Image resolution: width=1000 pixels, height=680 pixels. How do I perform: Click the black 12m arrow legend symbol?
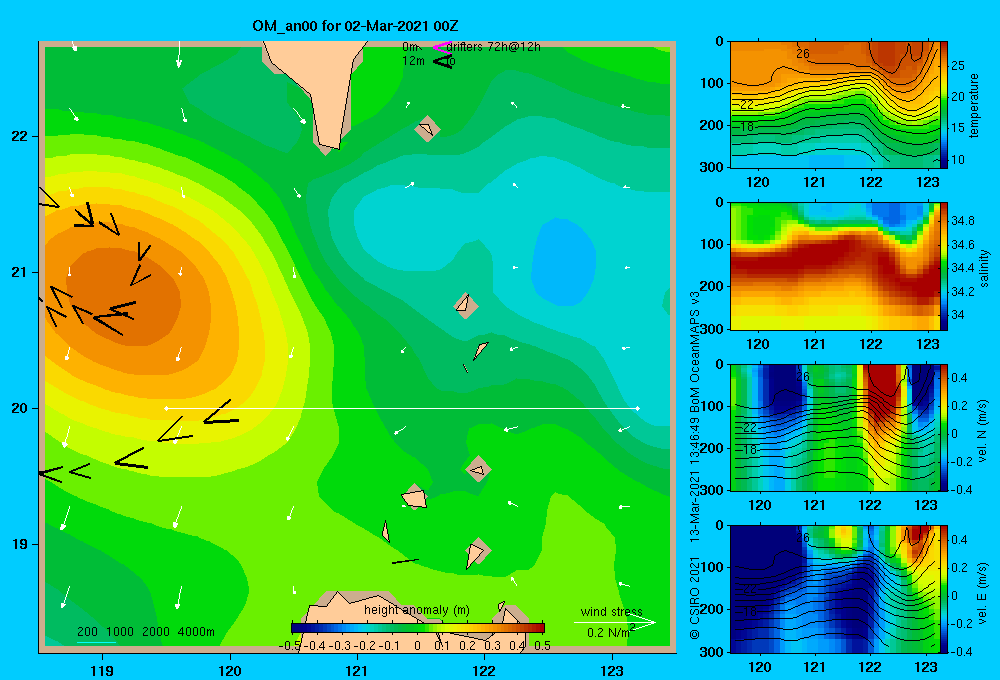point(443,61)
